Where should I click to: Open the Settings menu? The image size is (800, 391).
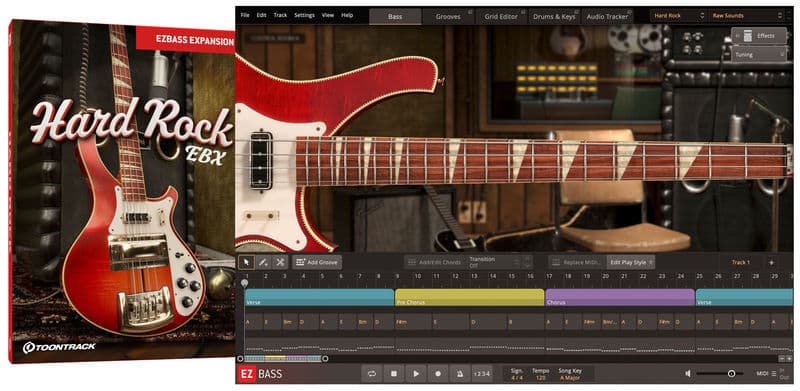coord(304,15)
